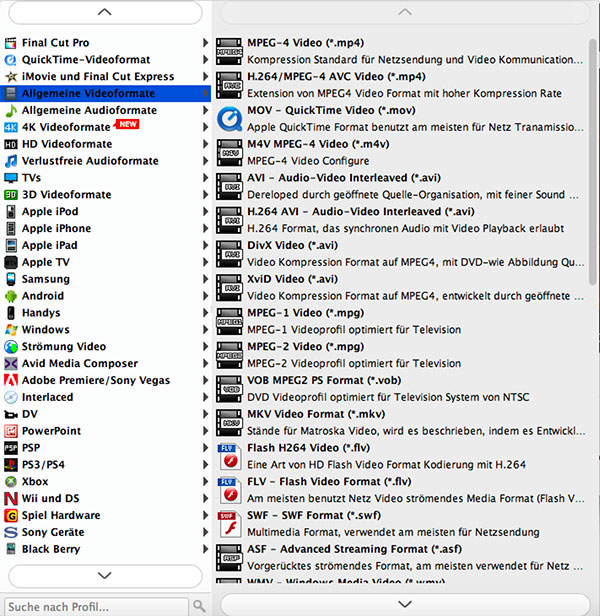Screen dimensions: 600x616
Task: Expand the DV submenu arrow
Action: coord(205,414)
